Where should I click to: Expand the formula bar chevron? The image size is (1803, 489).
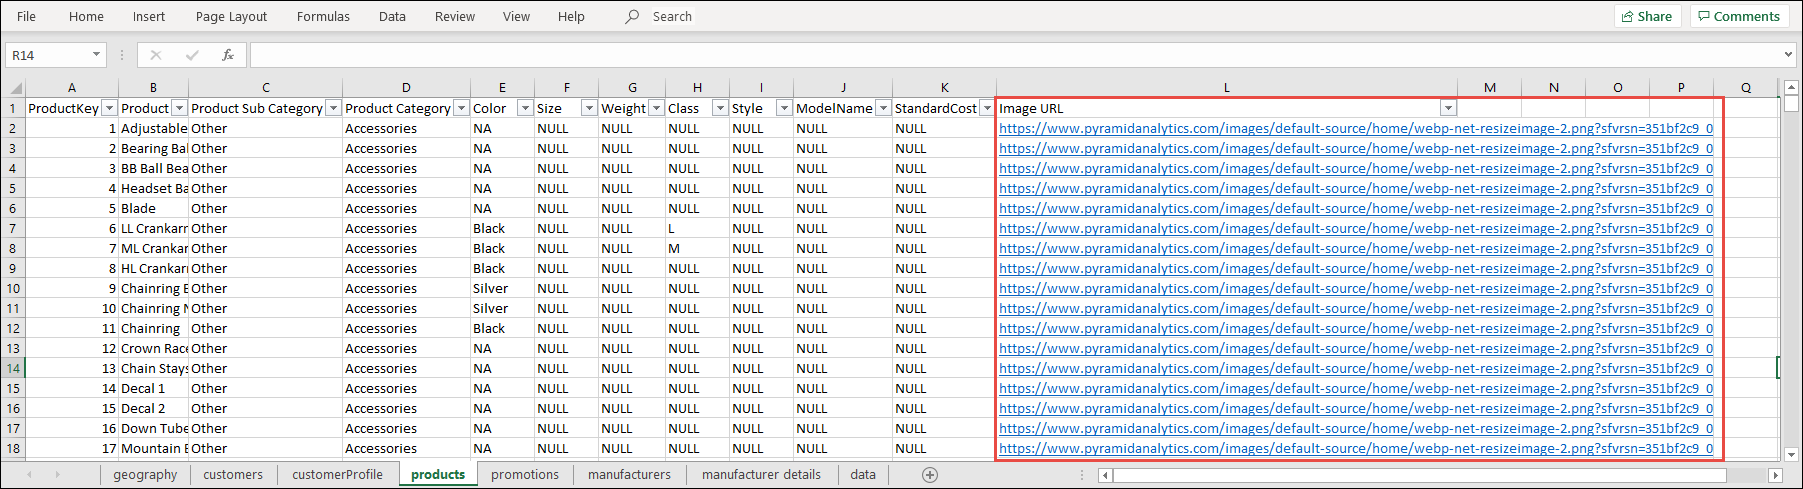click(x=1788, y=55)
